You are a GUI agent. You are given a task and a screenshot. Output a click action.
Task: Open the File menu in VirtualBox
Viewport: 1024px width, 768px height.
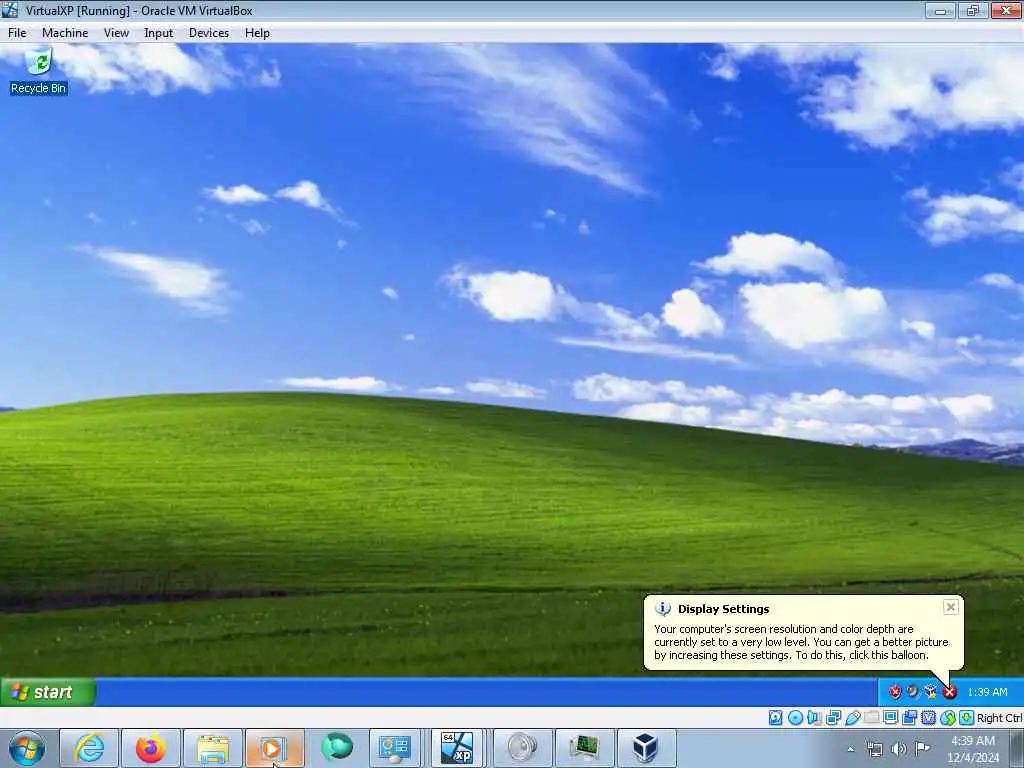click(x=17, y=33)
